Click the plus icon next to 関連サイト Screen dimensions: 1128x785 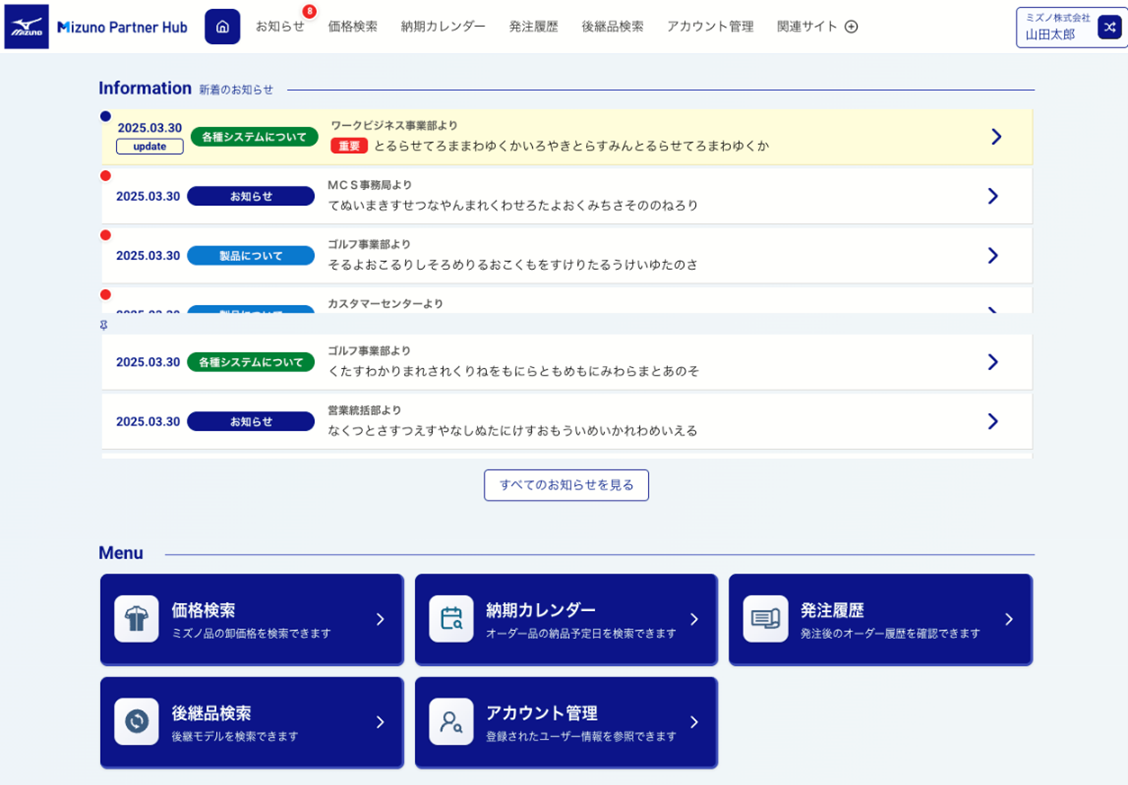click(851, 27)
